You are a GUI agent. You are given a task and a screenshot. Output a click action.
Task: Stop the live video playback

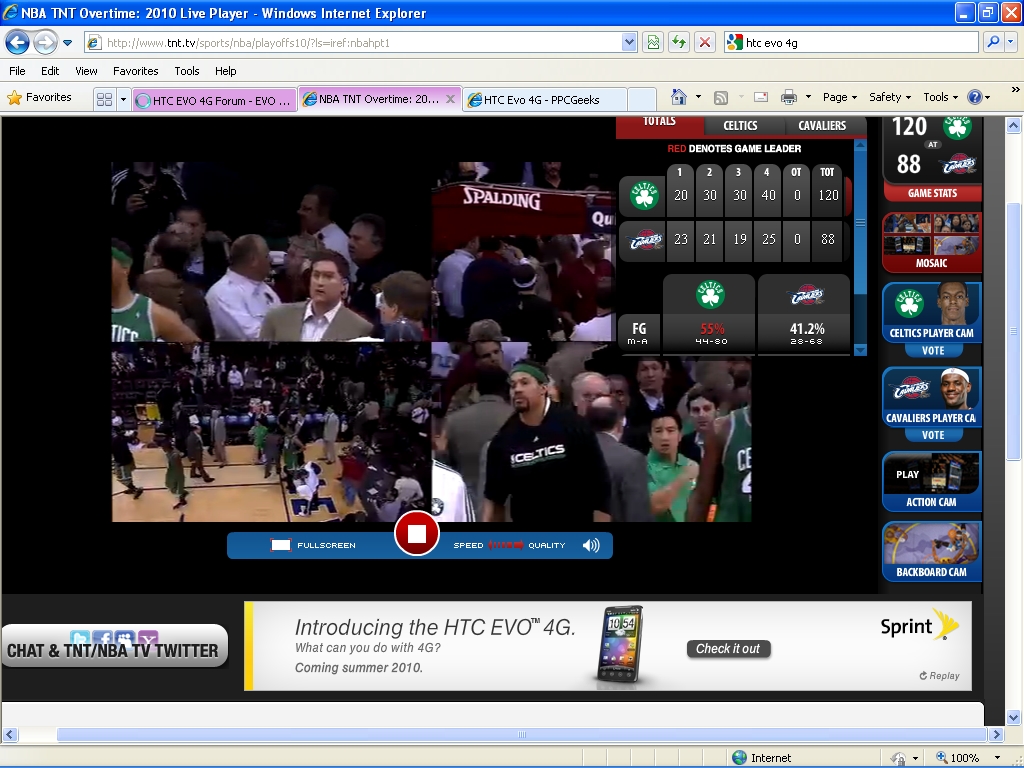[x=417, y=534]
